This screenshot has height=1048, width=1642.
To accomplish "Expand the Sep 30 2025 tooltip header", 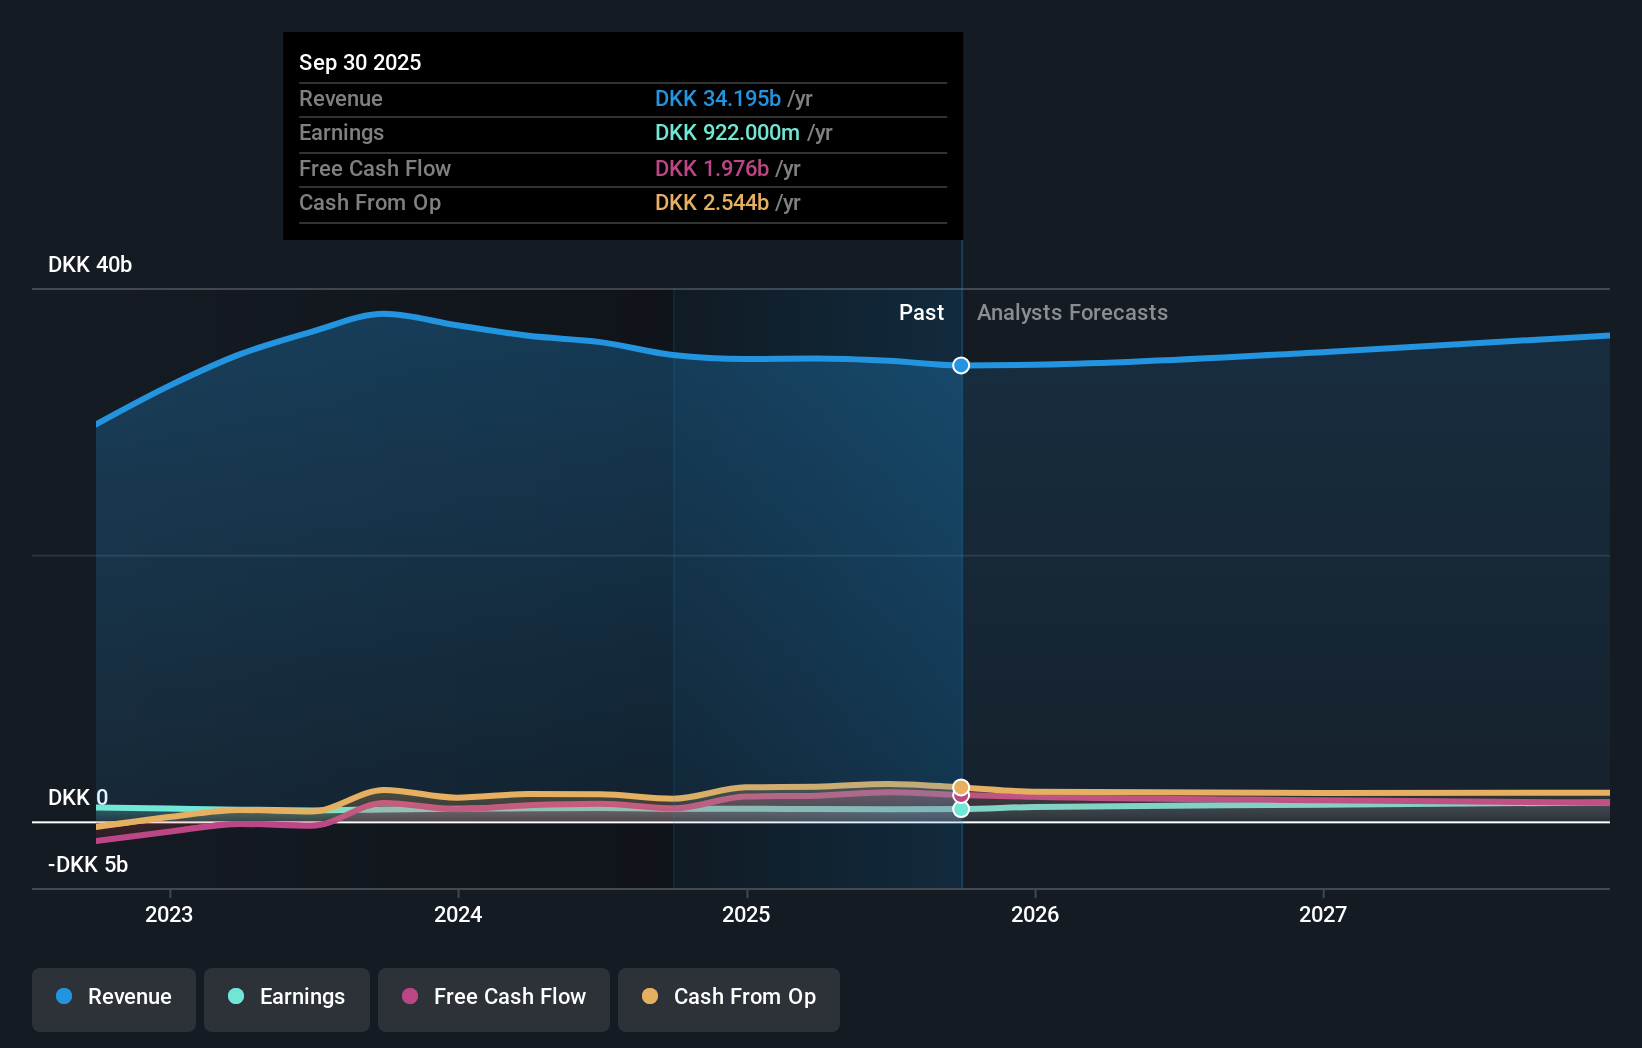I will pyautogui.click(x=360, y=62).
